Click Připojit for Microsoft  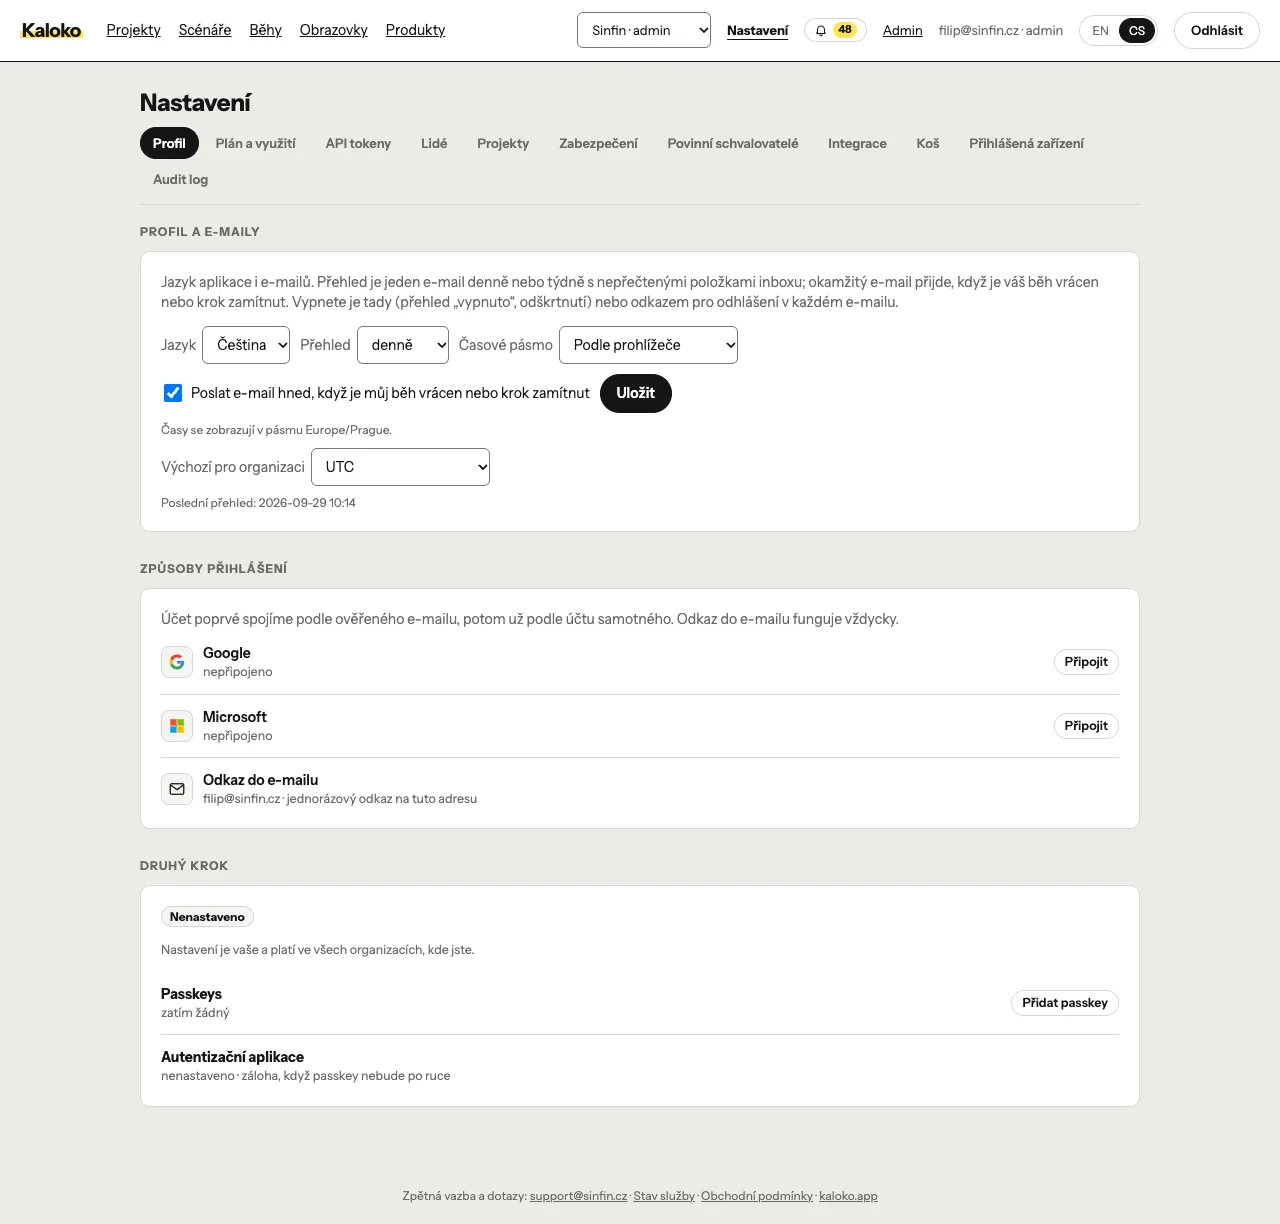click(1086, 726)
